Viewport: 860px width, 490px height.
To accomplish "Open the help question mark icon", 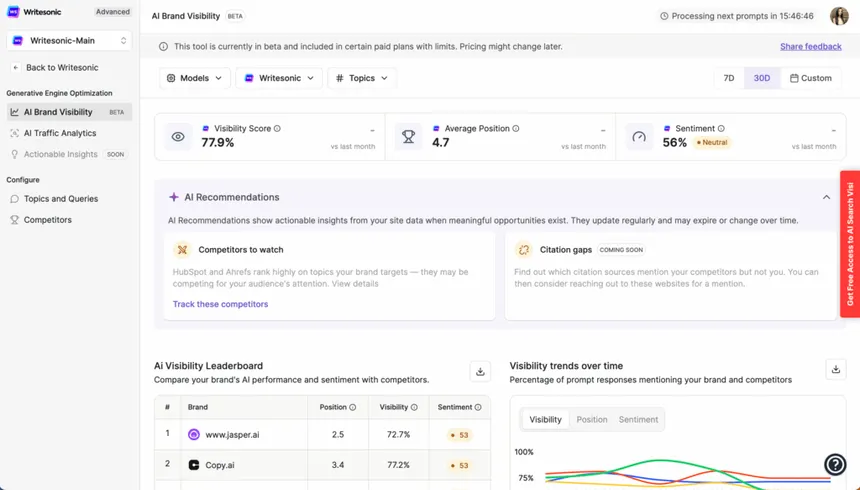I will (835, 464).
